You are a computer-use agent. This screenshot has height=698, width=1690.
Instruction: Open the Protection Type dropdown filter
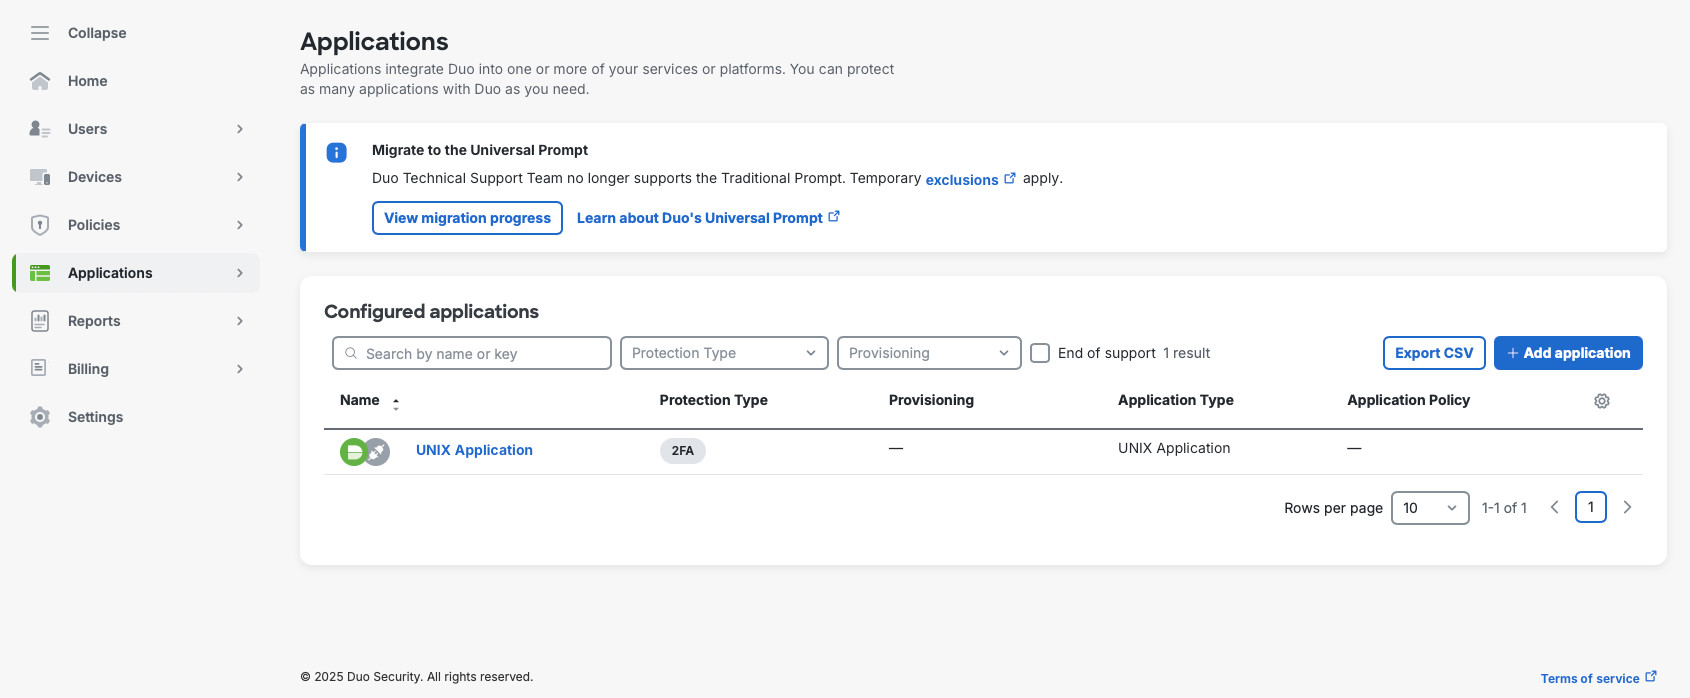(724, 353)
